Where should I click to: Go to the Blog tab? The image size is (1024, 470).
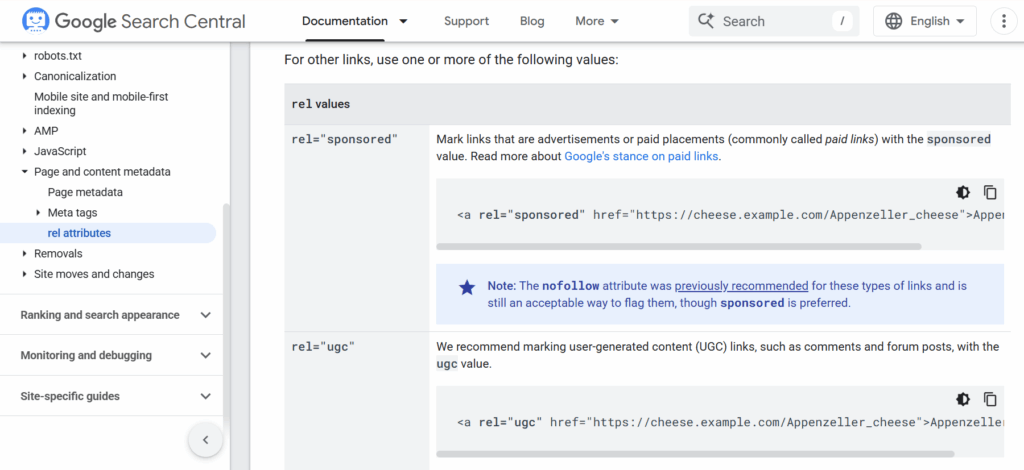[532, 21]
